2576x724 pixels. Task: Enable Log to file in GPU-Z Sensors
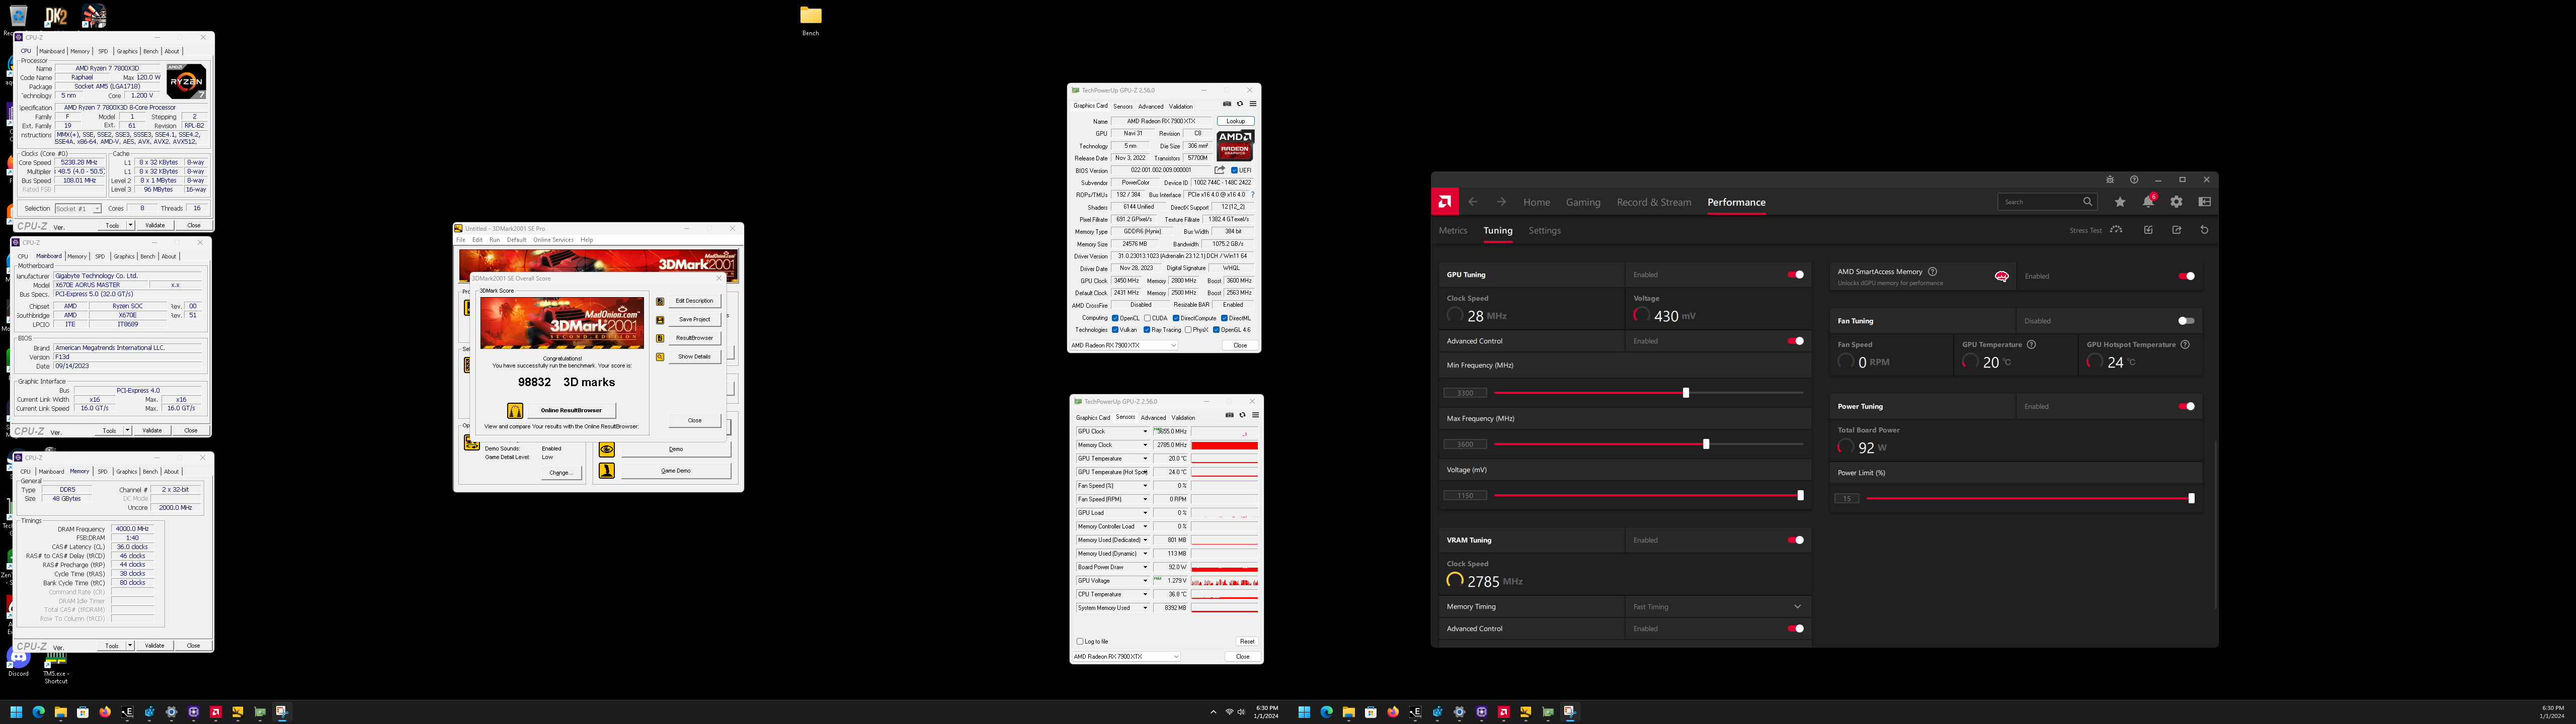tap(1080, 642)
